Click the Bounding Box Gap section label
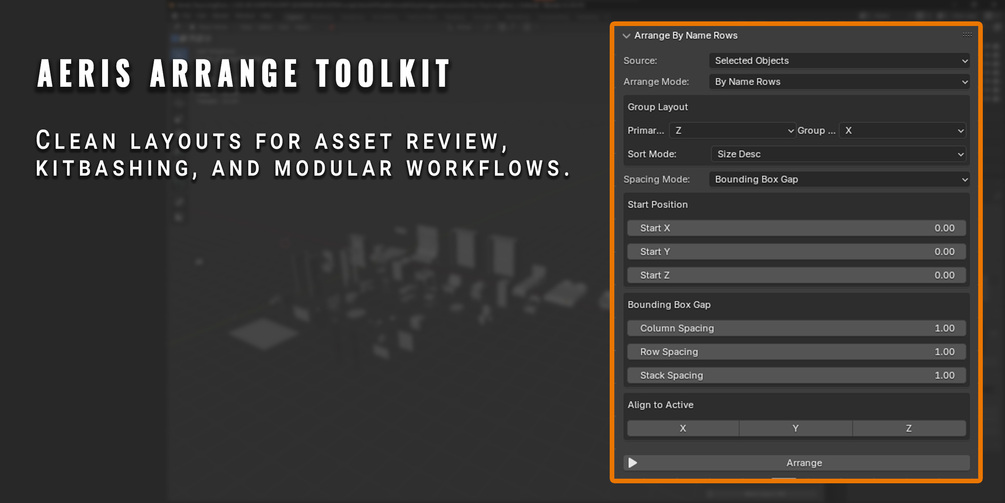This screenshot has height=503, width=1005. click(669, 305)
